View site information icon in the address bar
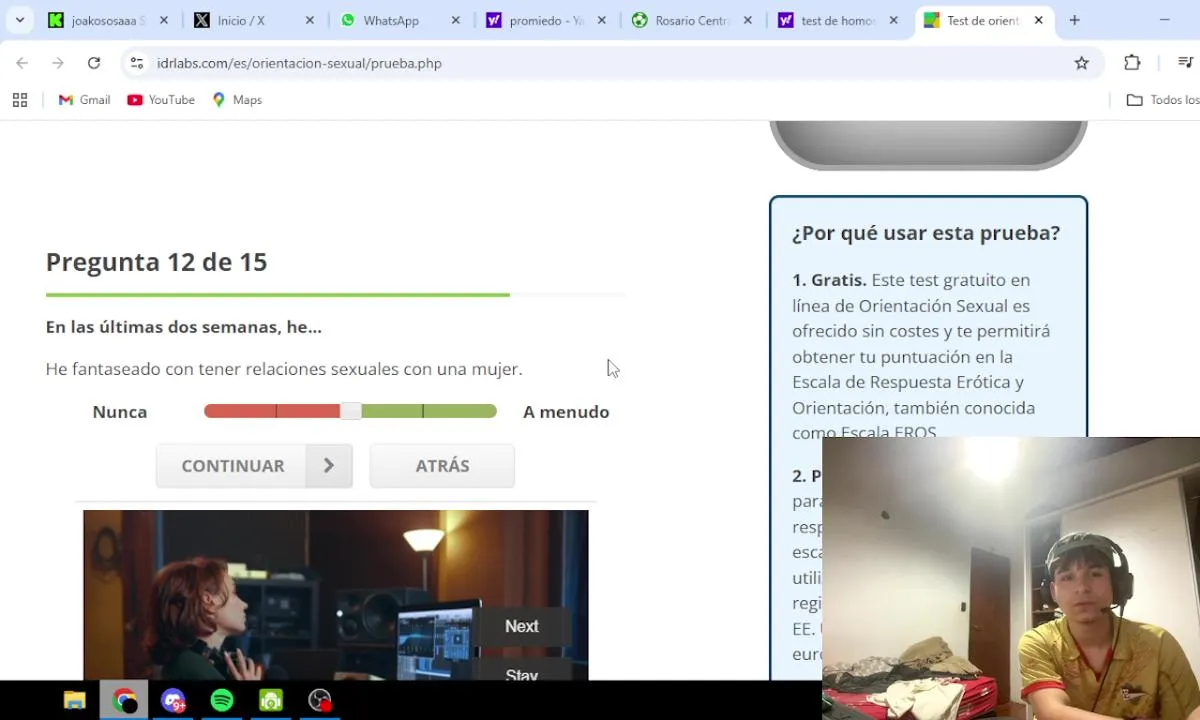Screen dimensions: 1200x720 tap(137, 63)
